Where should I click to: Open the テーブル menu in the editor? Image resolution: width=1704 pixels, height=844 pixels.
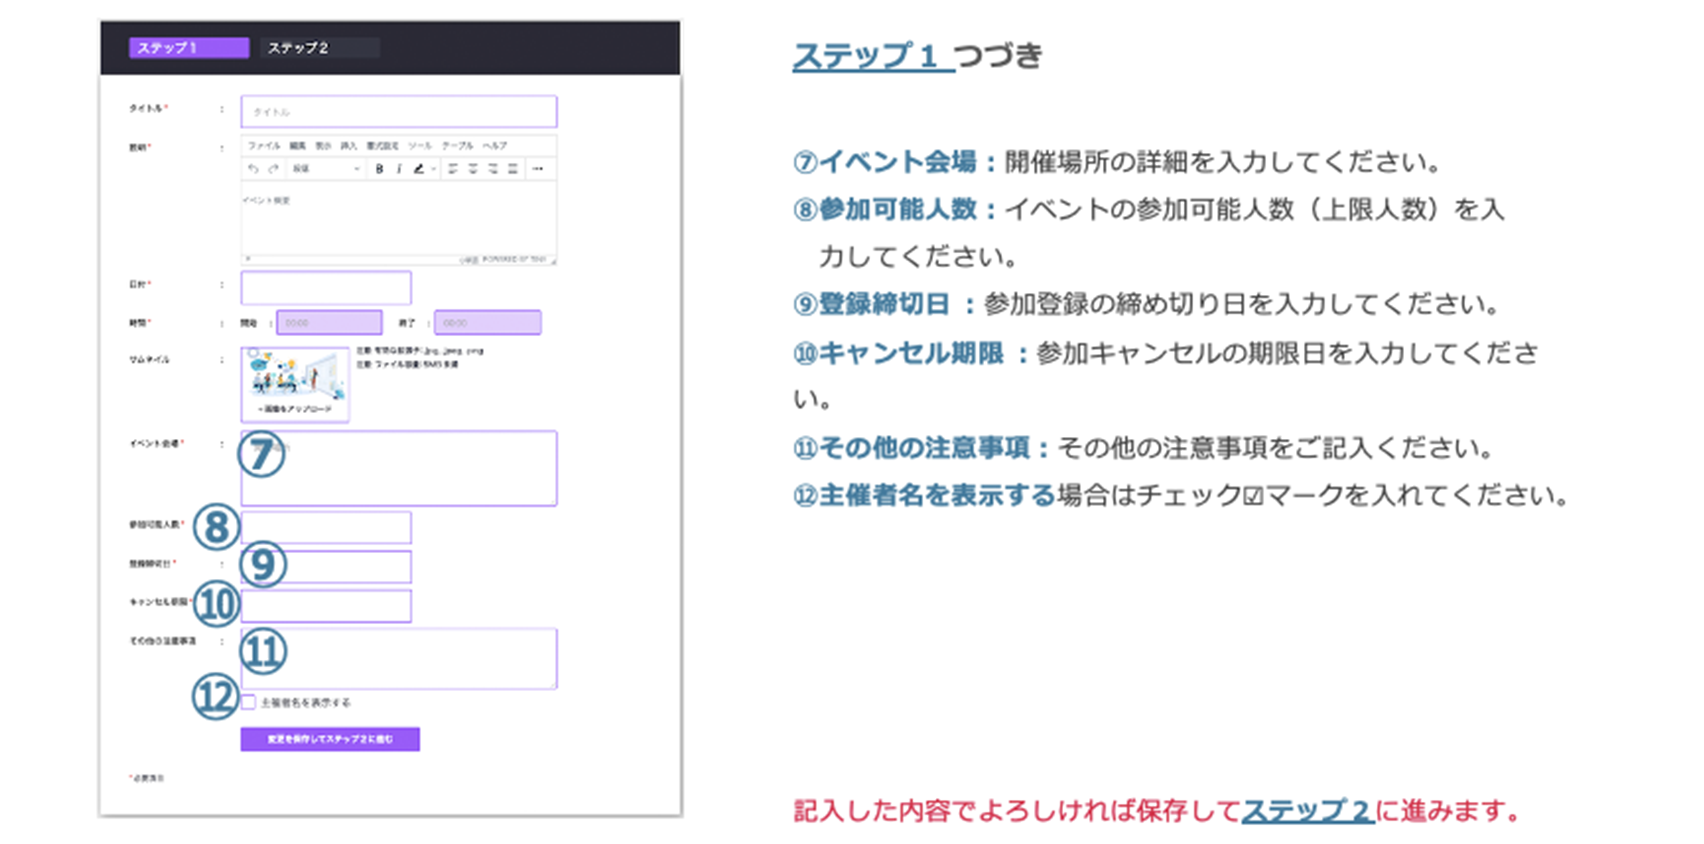pyautogui.click(x=457, y=146)
